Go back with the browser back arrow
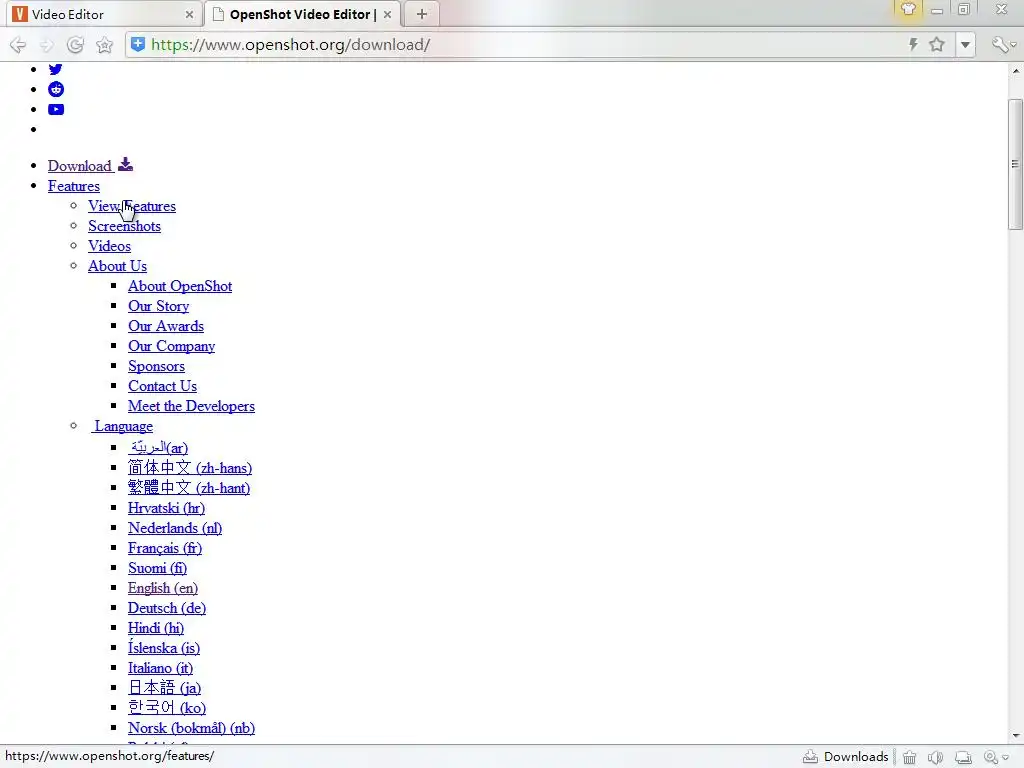Image resolution: width=1024 pixels, height=768 pixels. pyautogui.click(x=18, y=44)
